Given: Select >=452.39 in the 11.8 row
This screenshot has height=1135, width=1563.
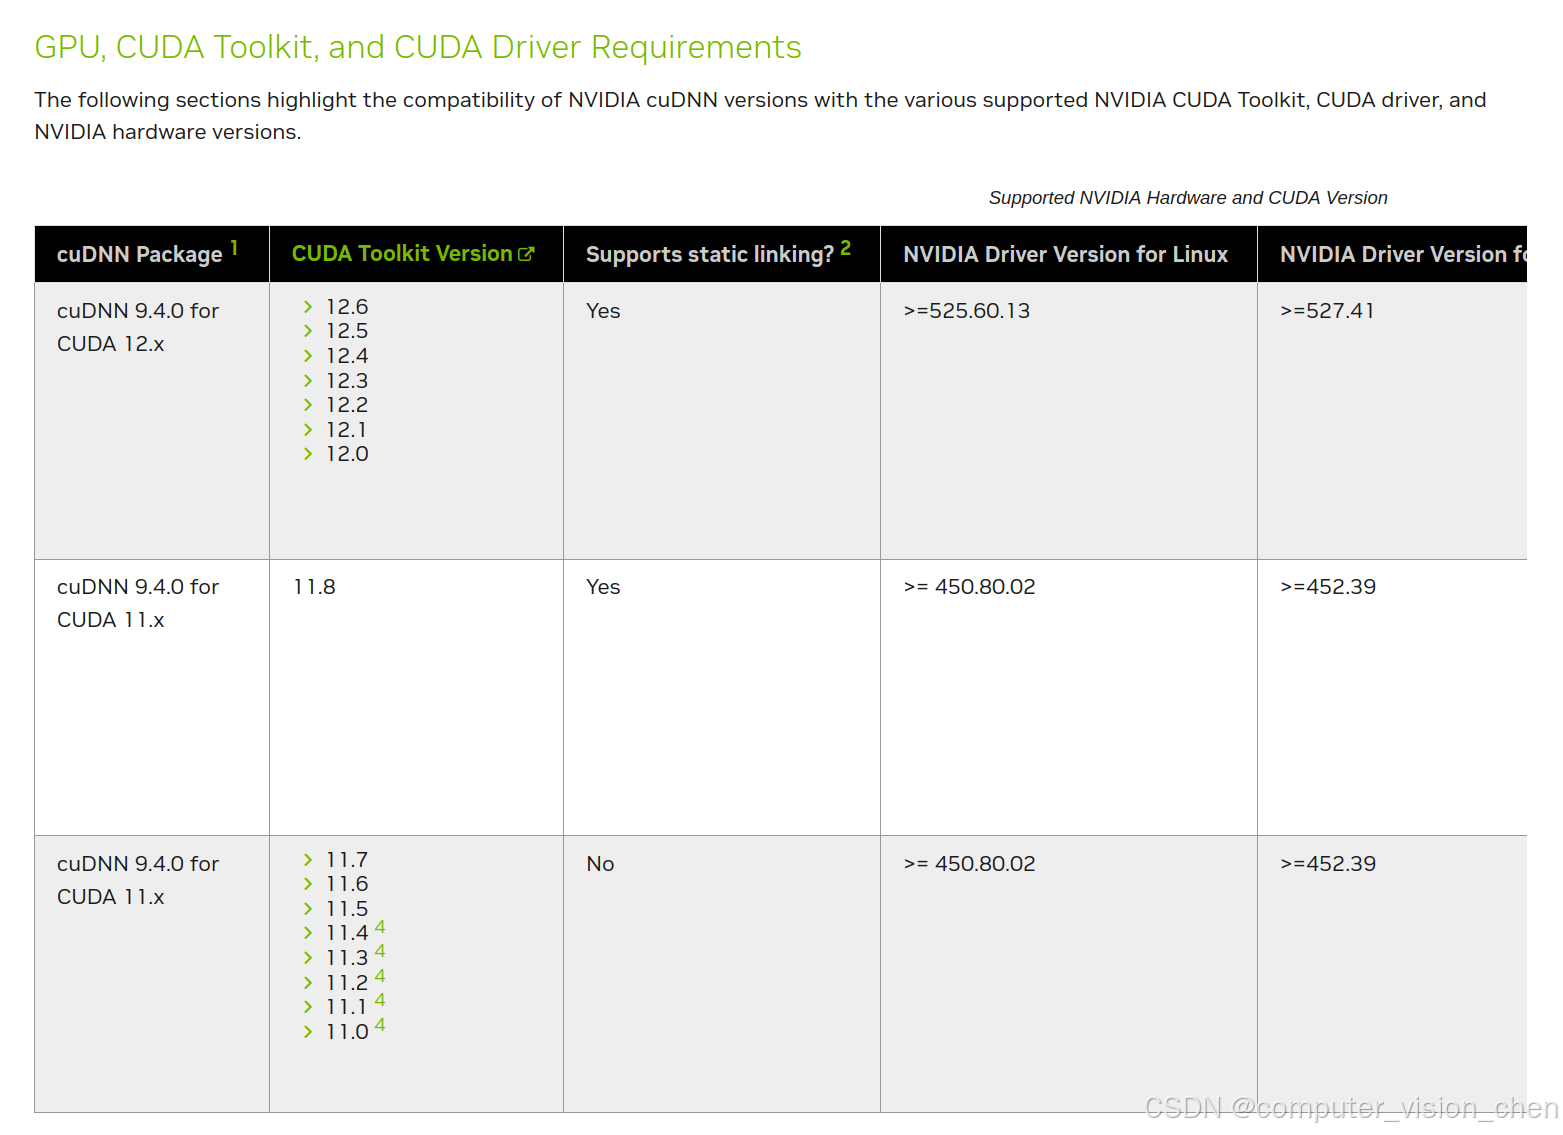Looking at the screenshot, I should click(1328, 587).
